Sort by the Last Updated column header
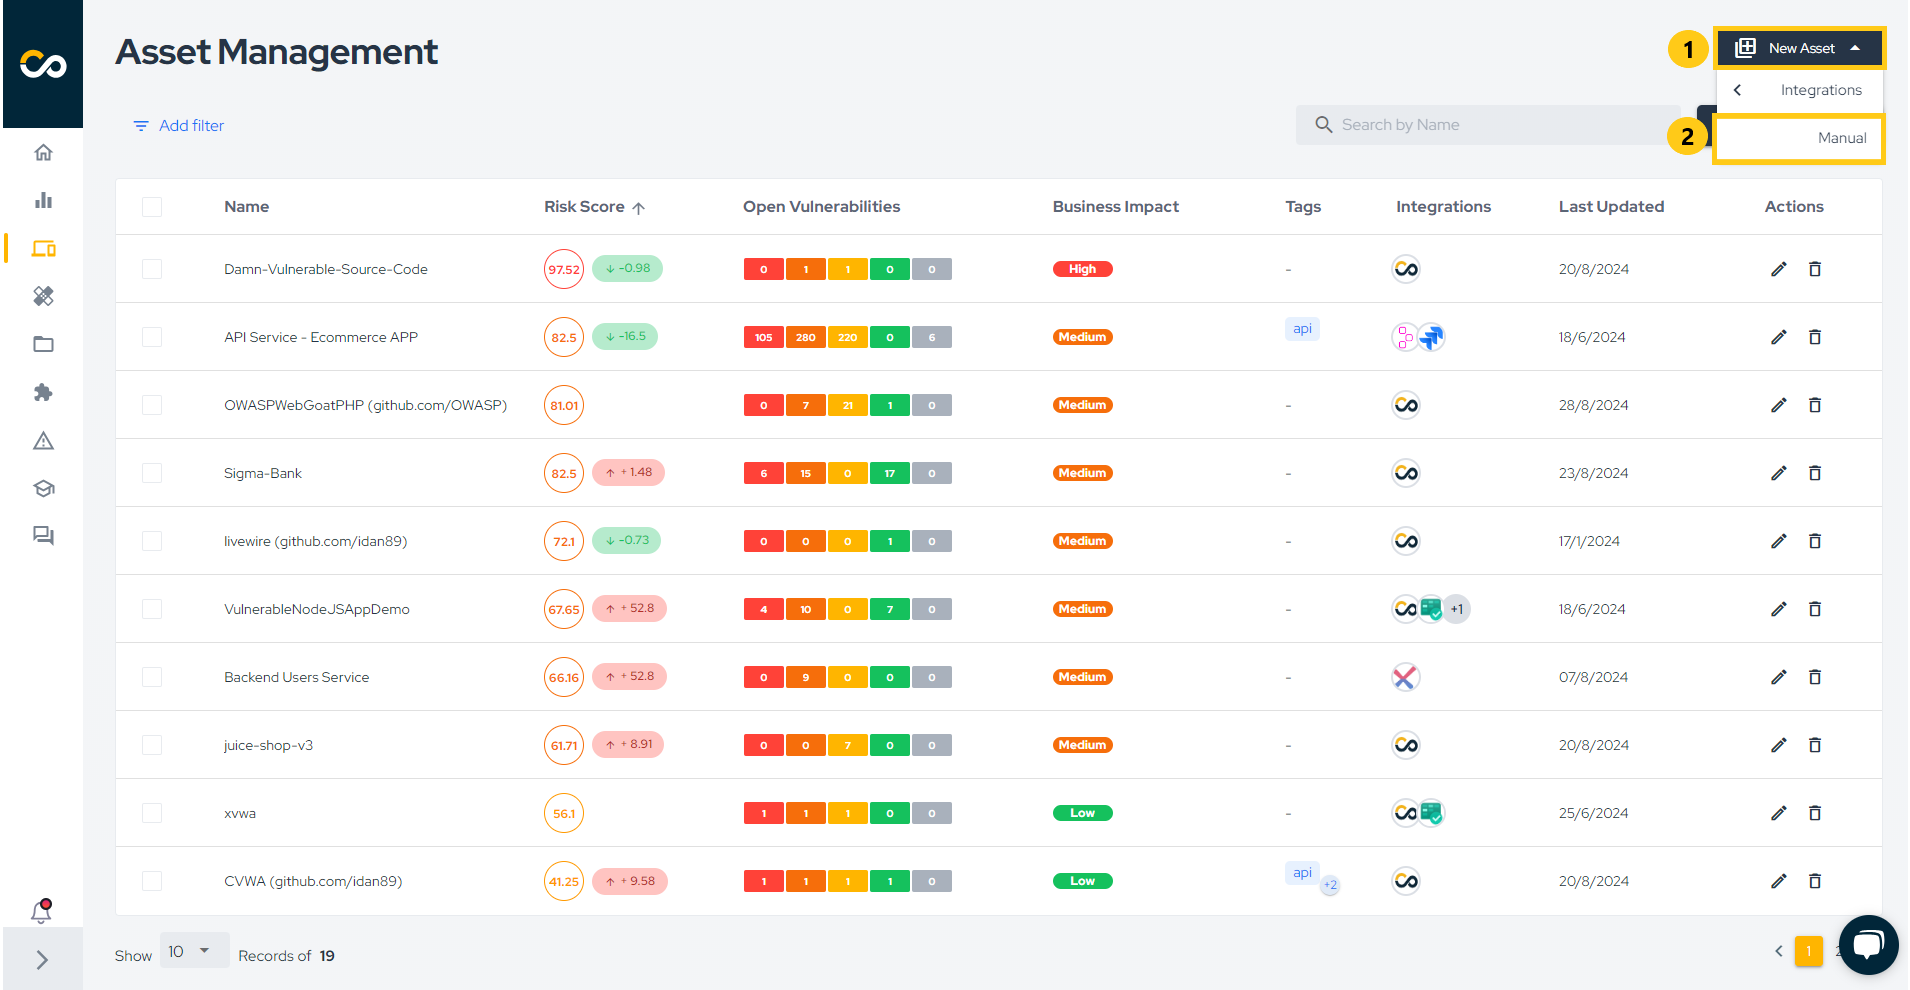This screenshot has height=990, width=1910. [x=1611, y=207]
